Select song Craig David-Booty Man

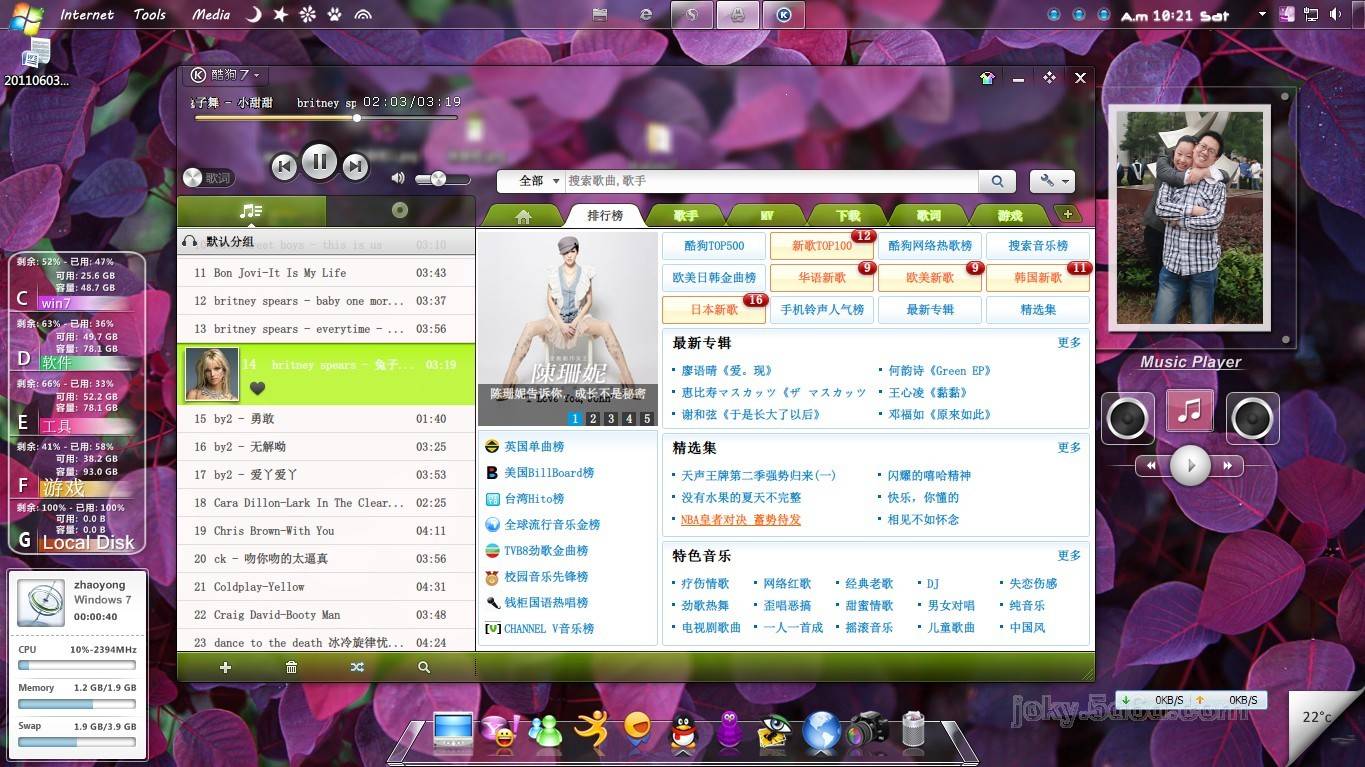pyautogui.click(x=326, y=615)
